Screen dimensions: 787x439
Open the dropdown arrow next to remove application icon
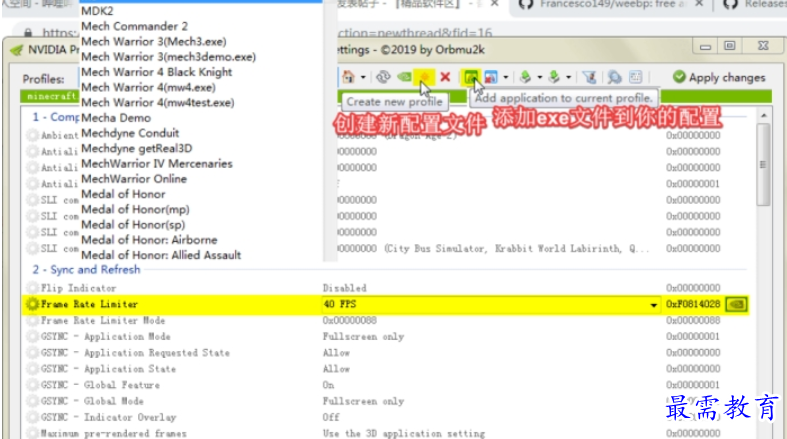pyautogui.click(x=505, y=78)
